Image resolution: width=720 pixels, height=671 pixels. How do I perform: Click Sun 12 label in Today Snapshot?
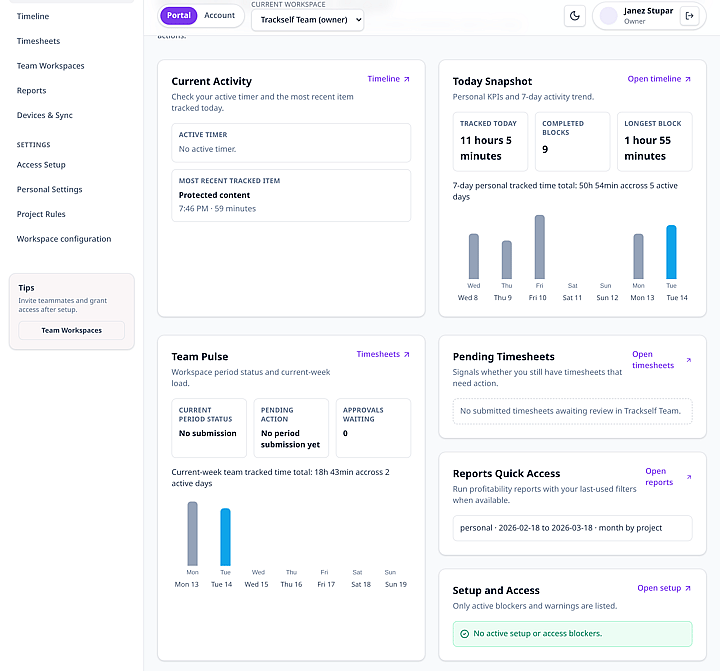pos(607,298)
